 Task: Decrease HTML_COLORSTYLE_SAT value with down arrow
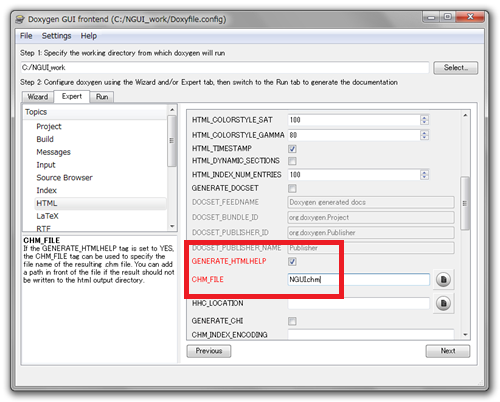[424, 122]
